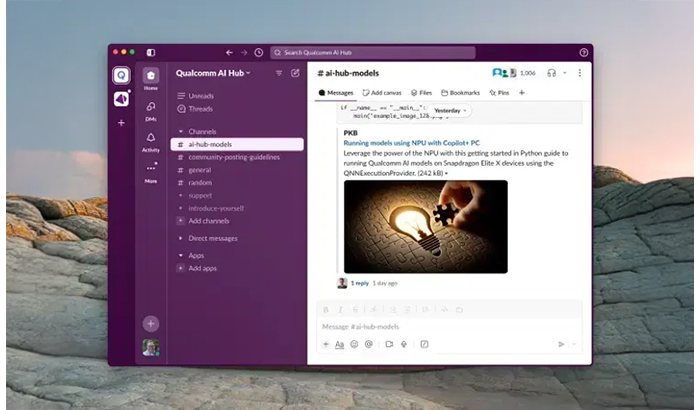700x410 pixels.
Task: Add a new workspace with the plus icon
Action: (x=121, y=123)
